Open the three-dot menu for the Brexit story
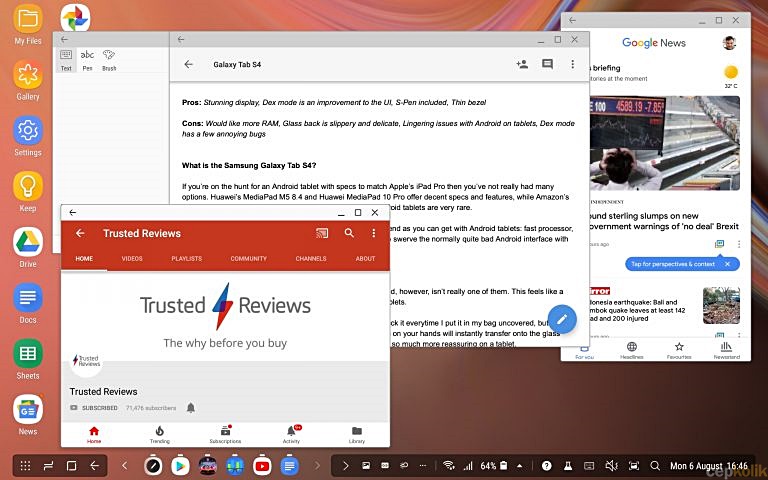This screenshot has height=480, width=768. click(739, 244)
